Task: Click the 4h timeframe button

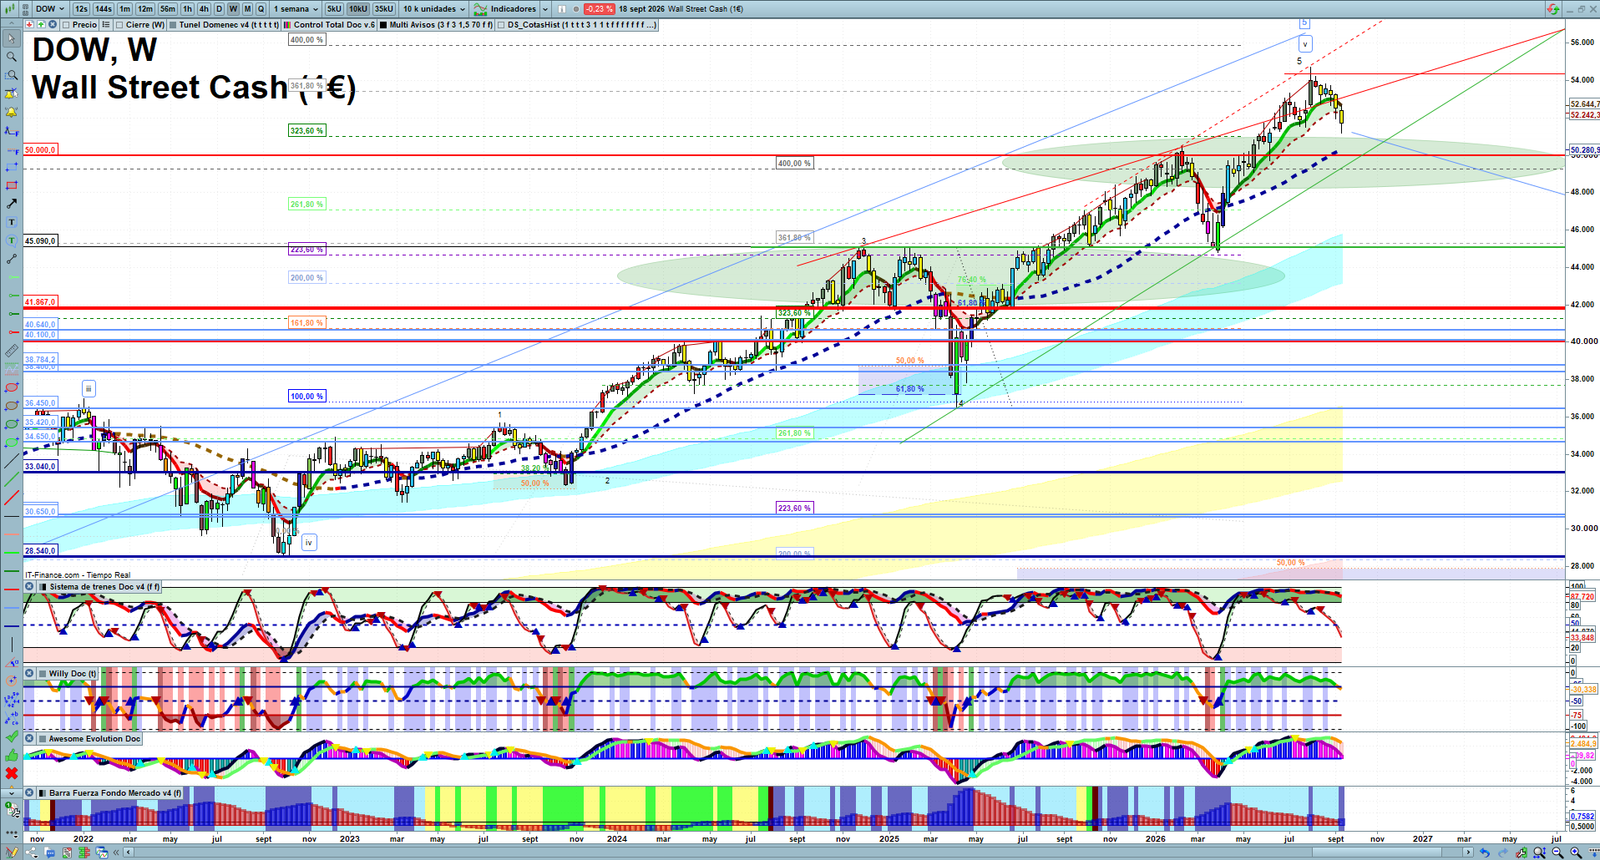Action: point(204,9)
